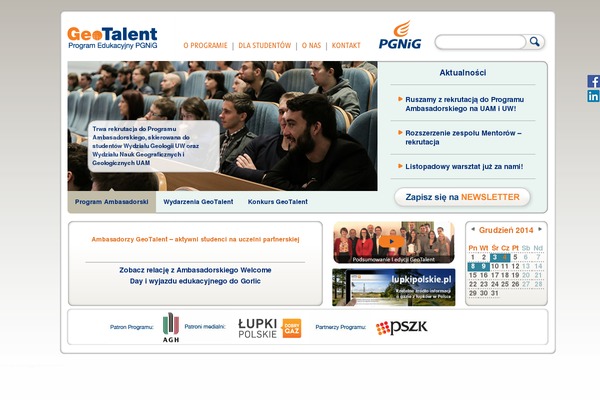Go to next month in calendar
600x400 pixels.
[x=540, y=229]
